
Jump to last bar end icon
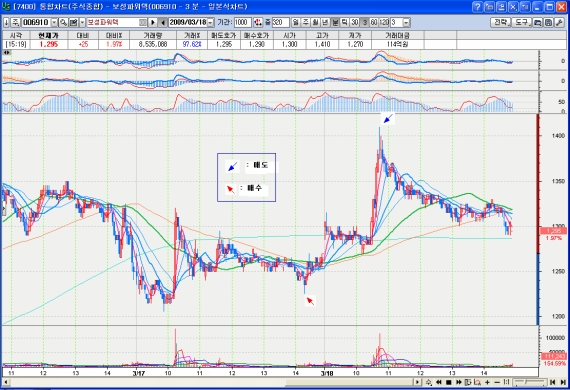point(563,382)
